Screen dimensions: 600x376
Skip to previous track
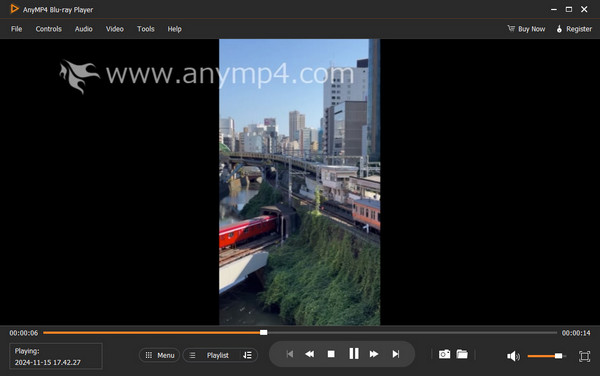tap(290, 354)
